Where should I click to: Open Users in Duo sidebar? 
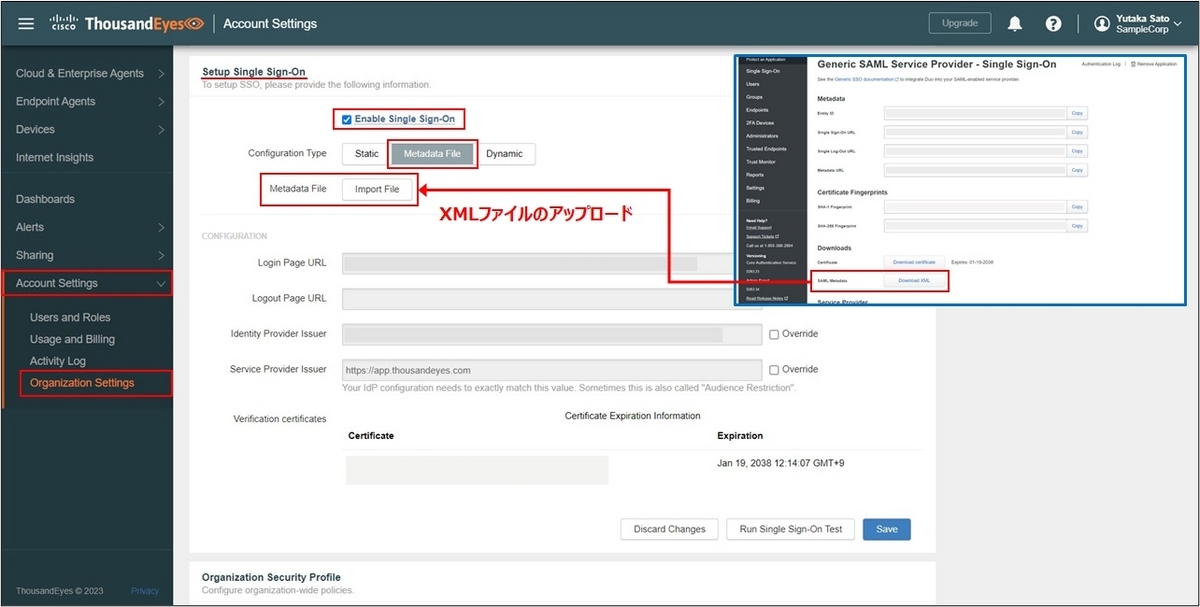[x=753, y=84]
